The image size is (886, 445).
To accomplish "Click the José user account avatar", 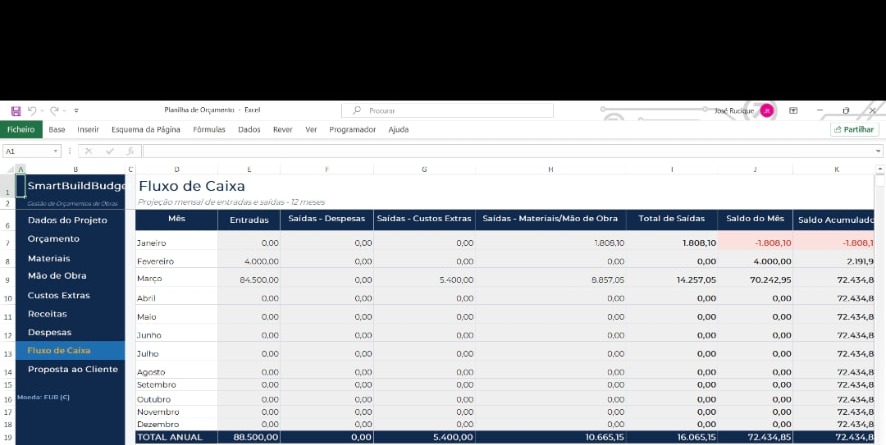I will pos(767,111).
